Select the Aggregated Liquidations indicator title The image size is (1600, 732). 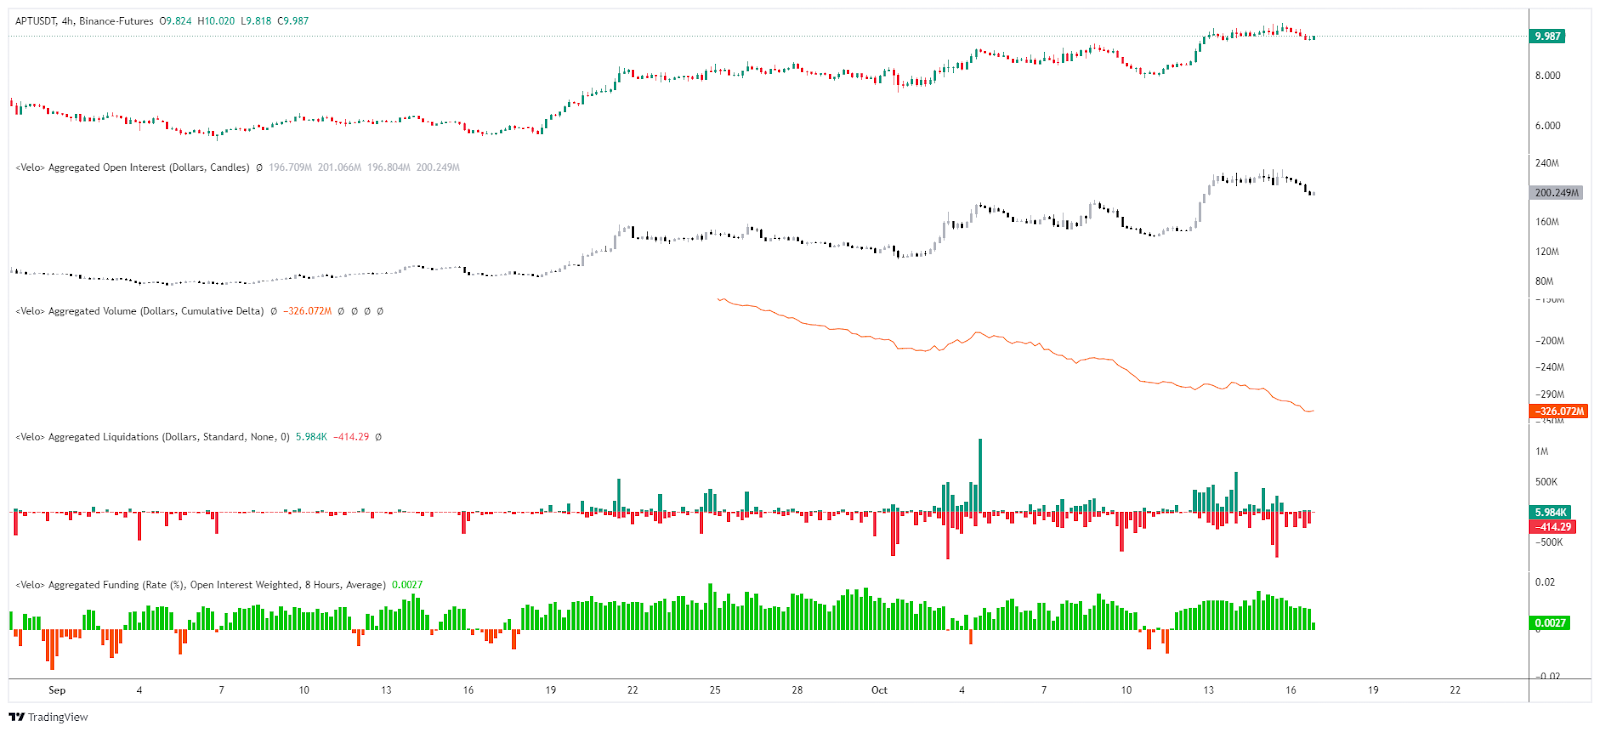152,437
